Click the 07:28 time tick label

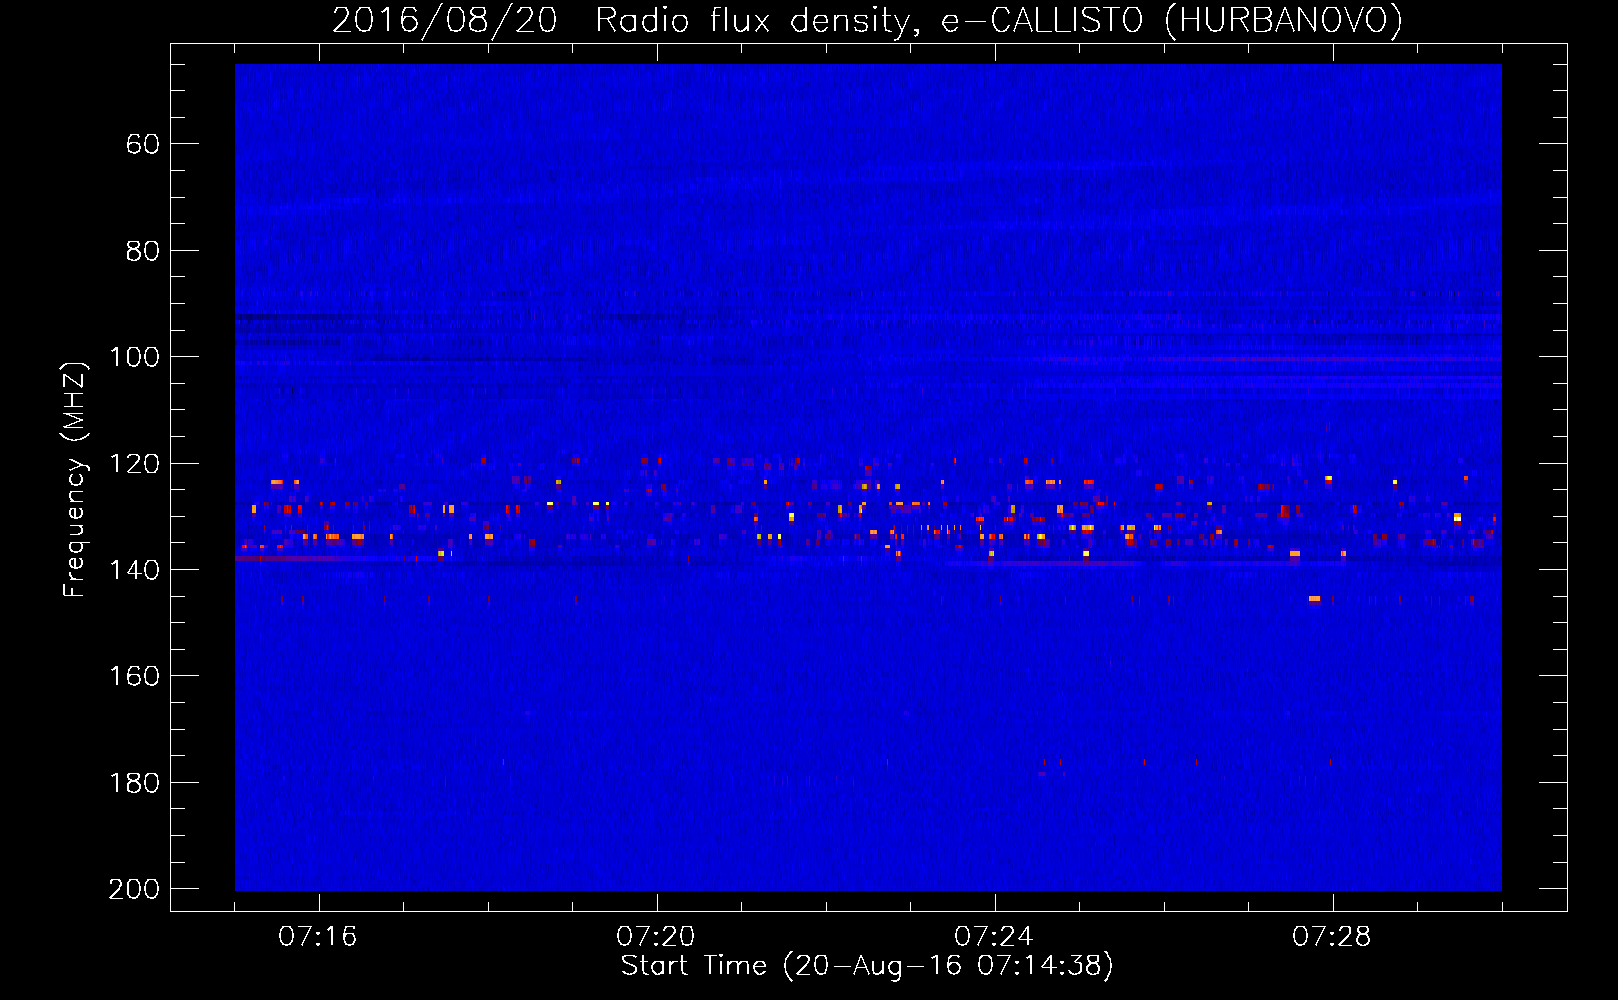[1332, 937]
